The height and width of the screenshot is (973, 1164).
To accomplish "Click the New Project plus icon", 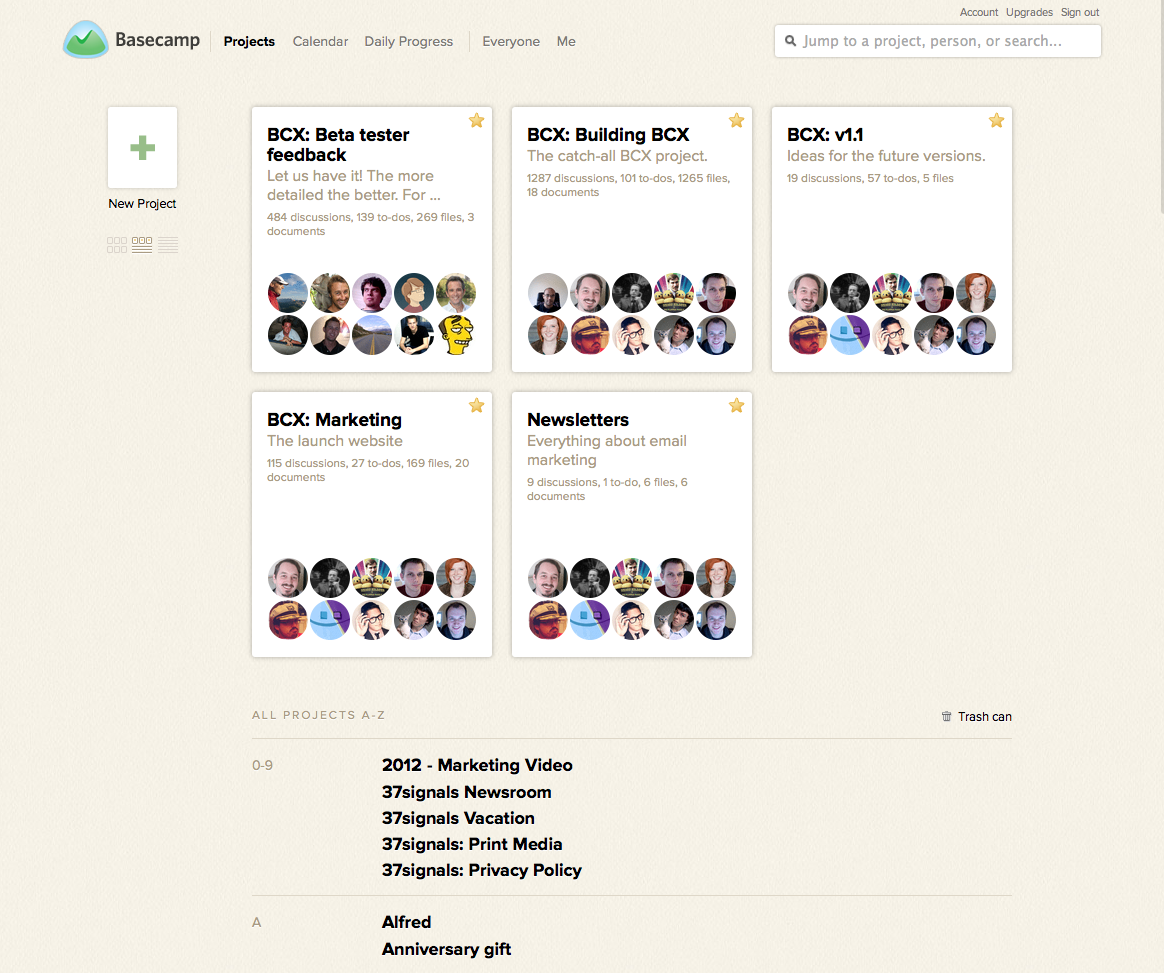I will [x=142, y=147].
